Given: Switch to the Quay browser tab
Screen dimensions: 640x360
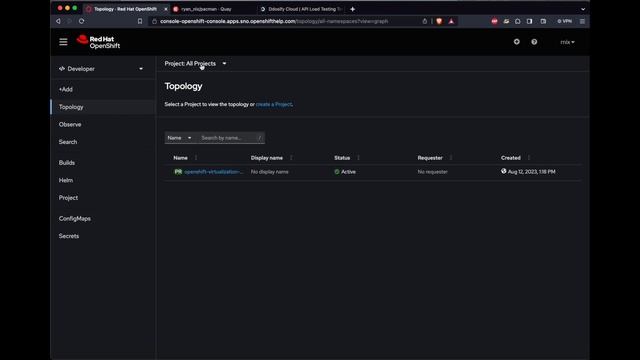Looking at the screenshot, I should click(x=206, y=9).
